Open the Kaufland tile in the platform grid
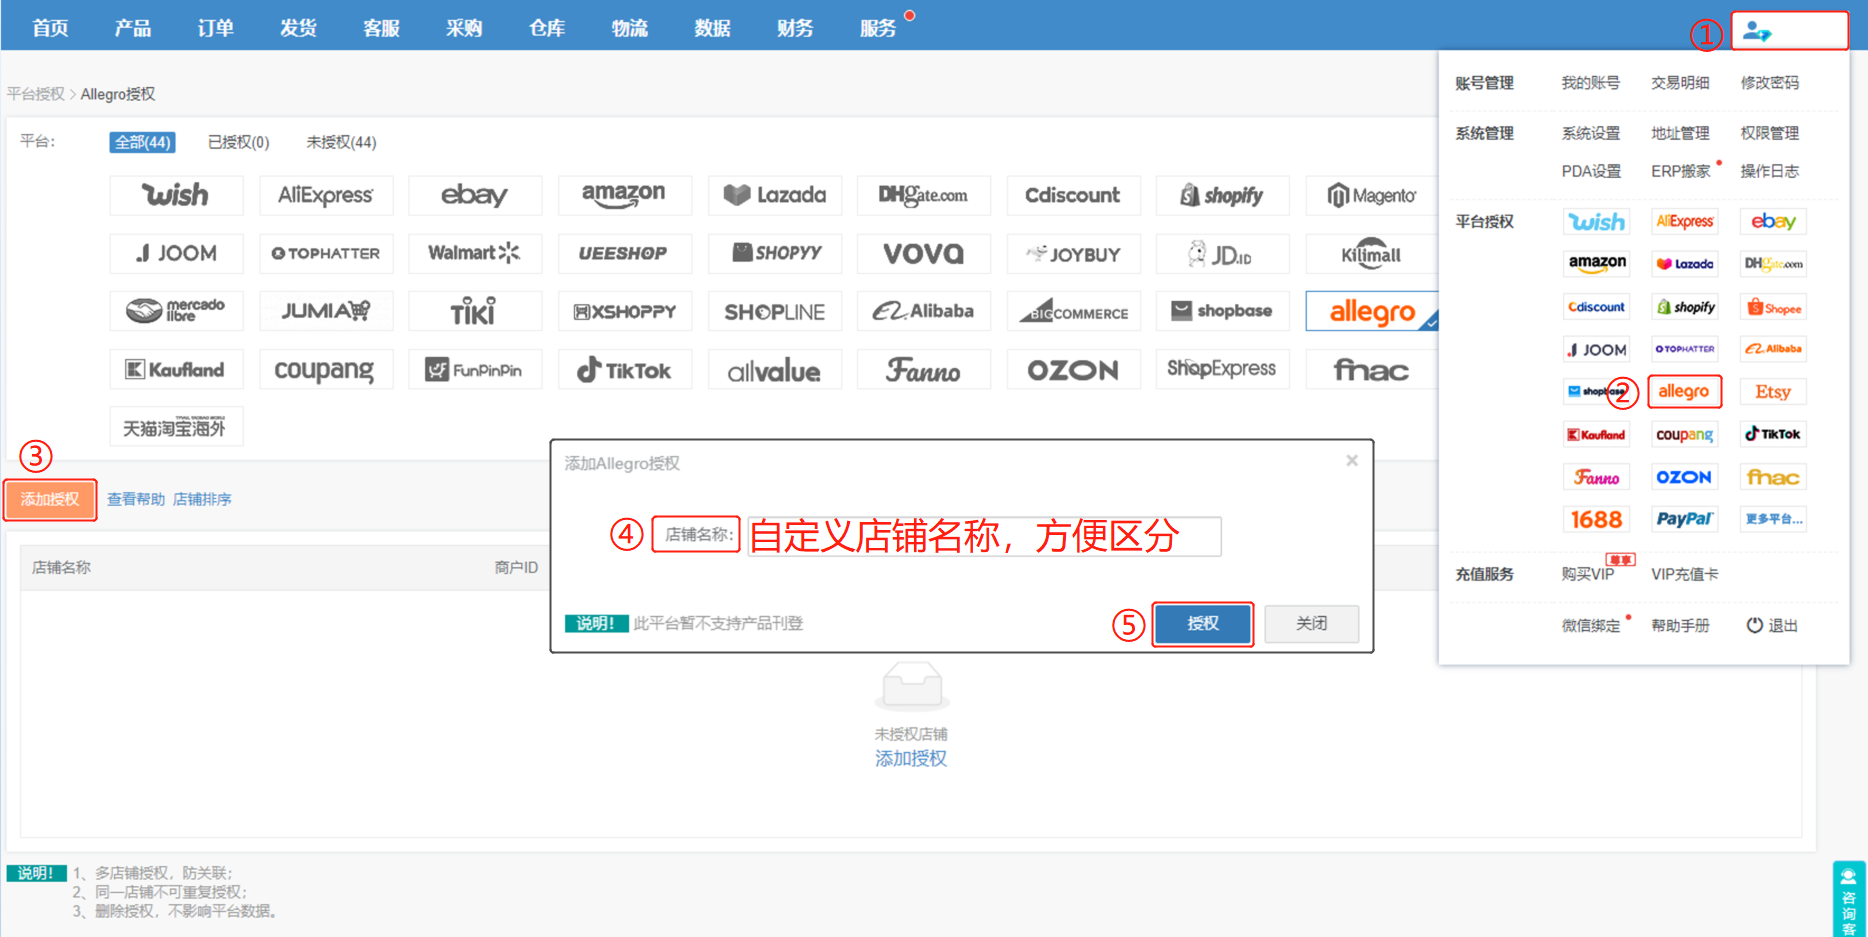The image size is (1868, 937). coord(176,369)
